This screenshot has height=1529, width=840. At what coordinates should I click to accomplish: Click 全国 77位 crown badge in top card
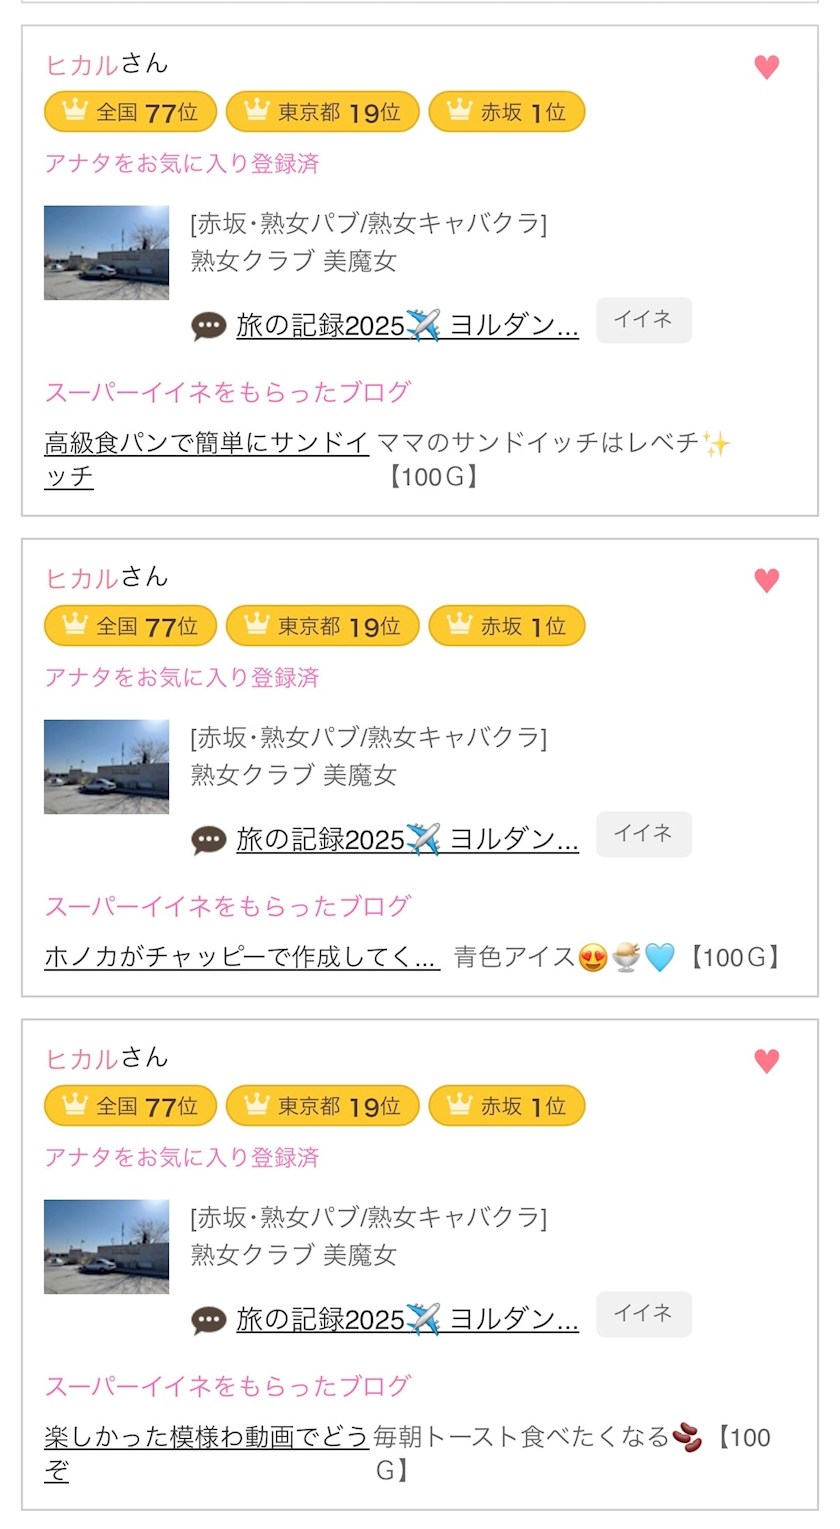(x=130, y=112)
